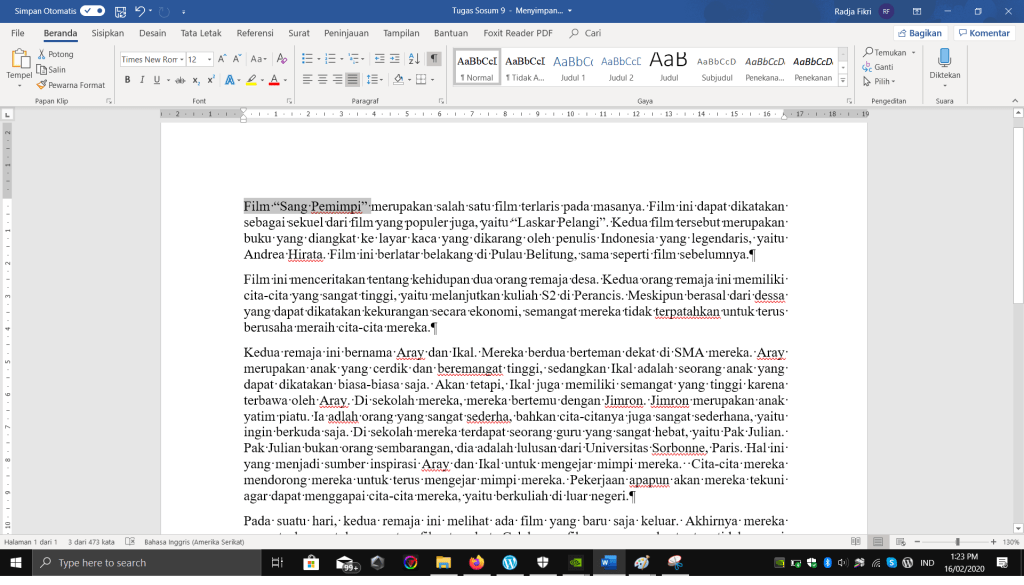Click the sort A-Z paragraph icon
The image size is (1024, 585).
(416, 59)
